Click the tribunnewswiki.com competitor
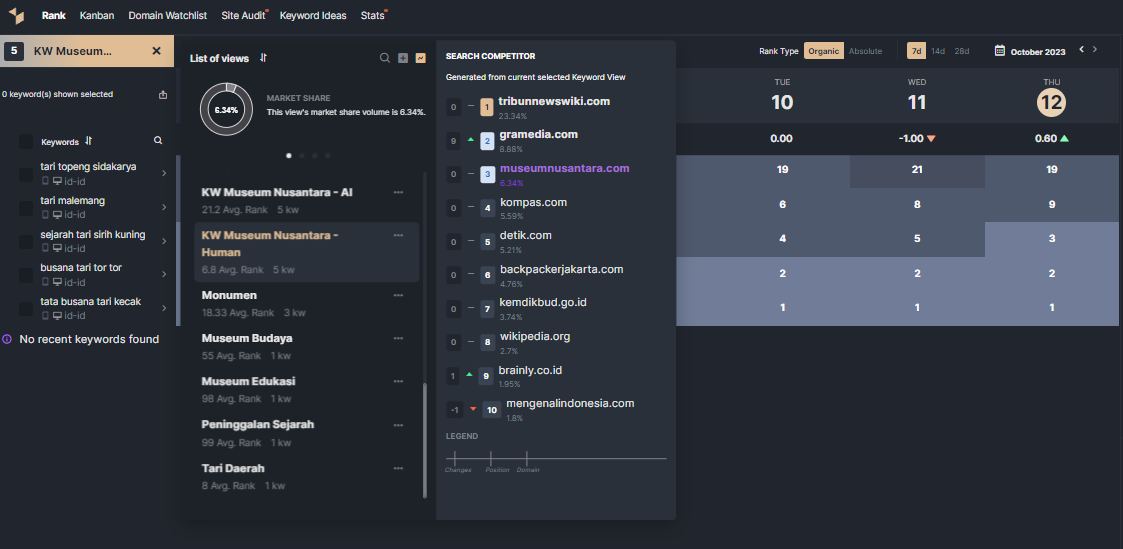 tap(554, 102)
